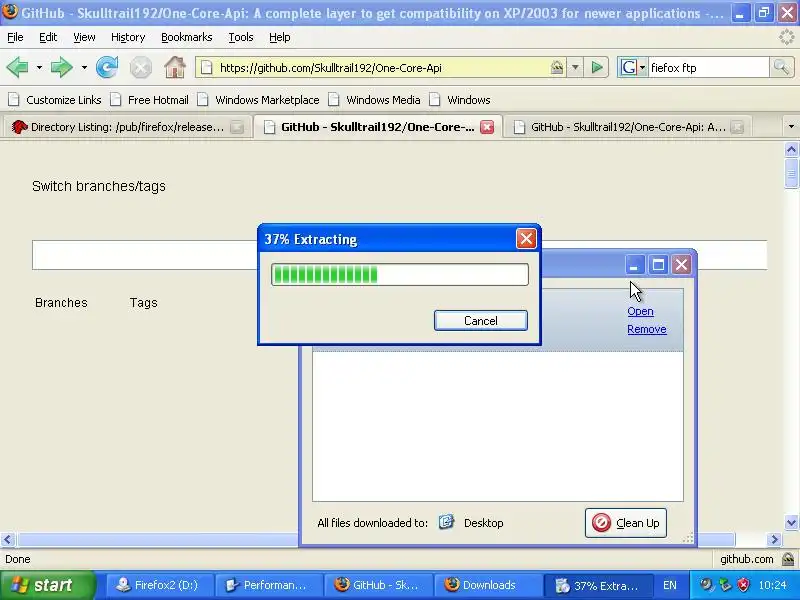Click 'Switch branches/tags' text
The image size is (800, 600).
click(x=99, y=186)
